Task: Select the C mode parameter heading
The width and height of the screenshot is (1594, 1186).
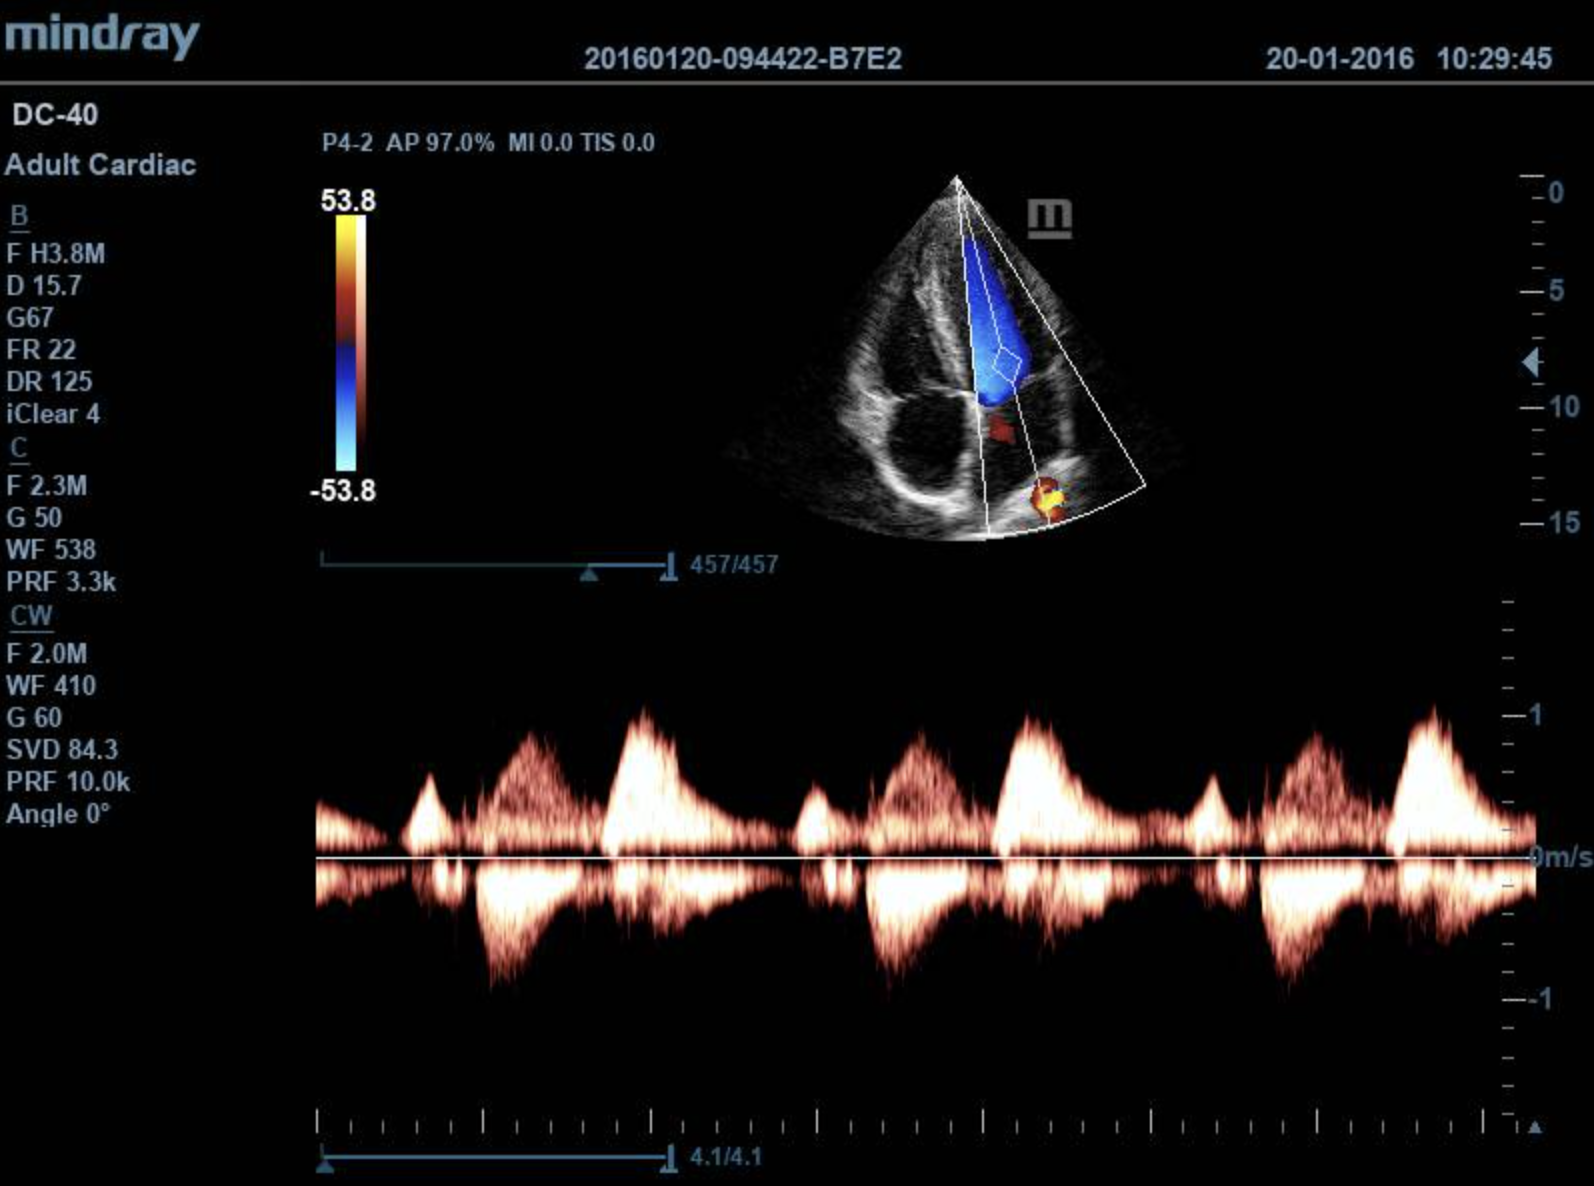Action: tap(19, 449)
